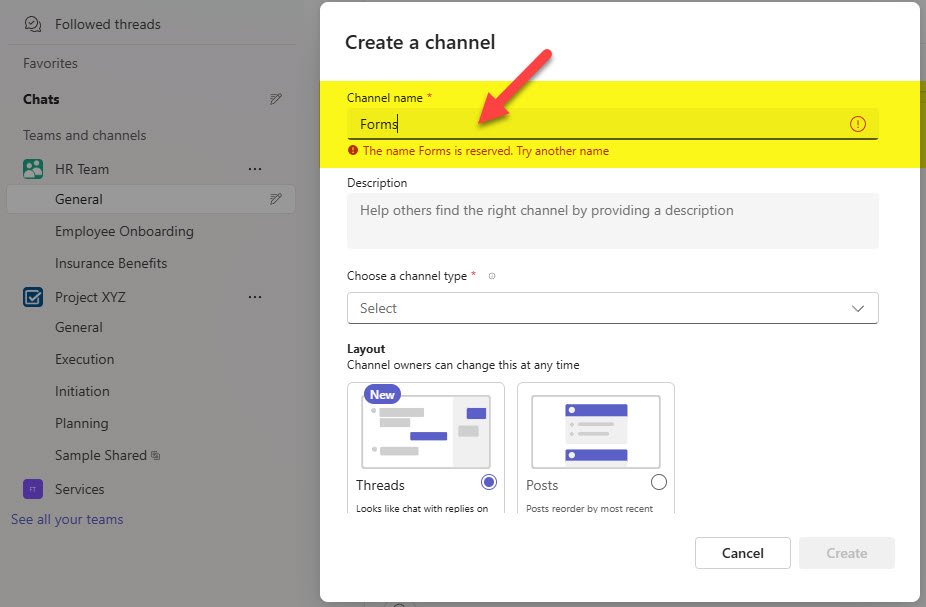
Task: Open the Chats section
Action: 41,99
